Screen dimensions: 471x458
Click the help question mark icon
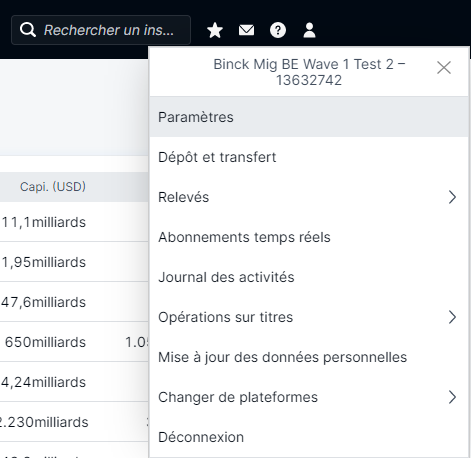tap(278, 30)
